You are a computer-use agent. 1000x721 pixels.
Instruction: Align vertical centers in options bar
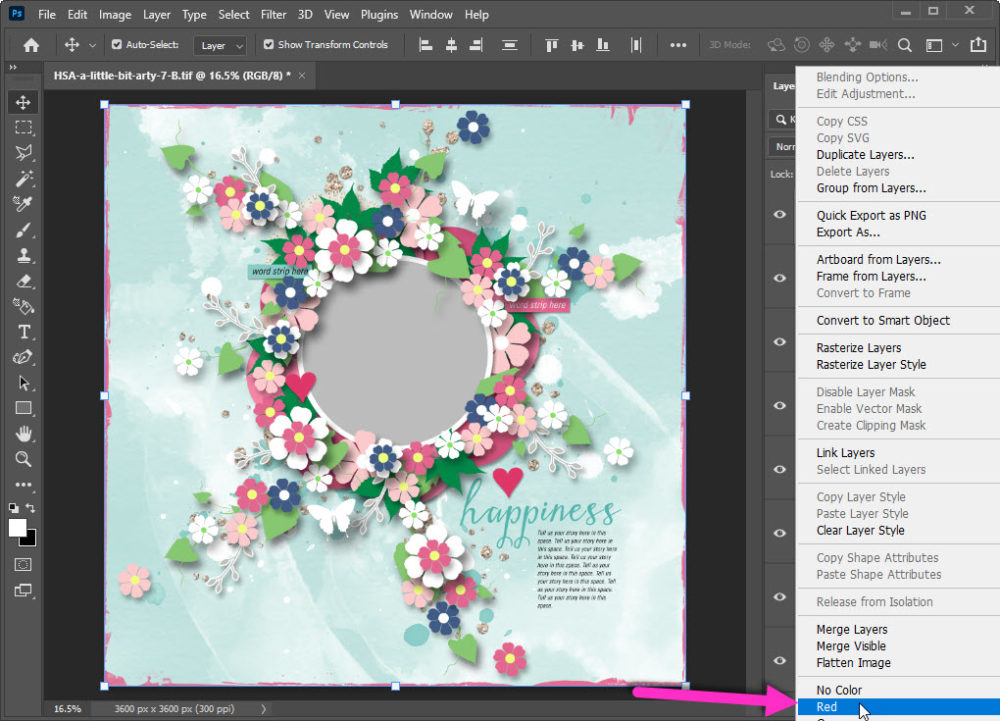(577, 45)
